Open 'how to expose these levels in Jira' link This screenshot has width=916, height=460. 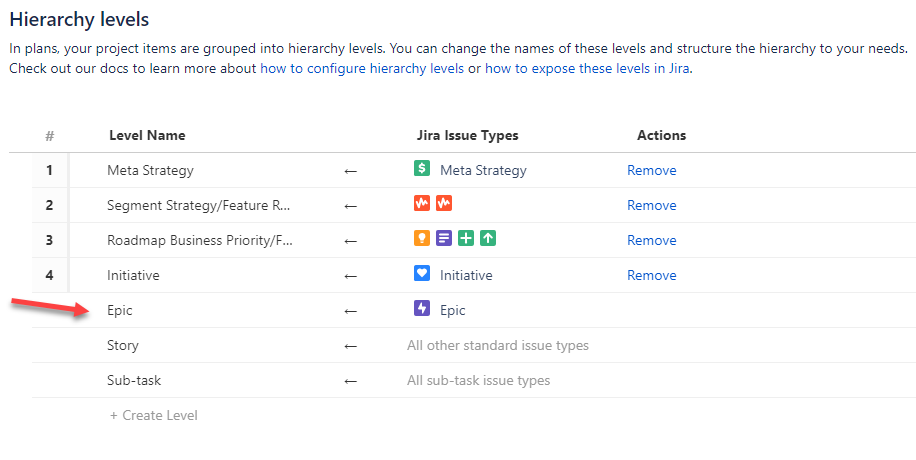pyautogui.click(x=587, y=69)
